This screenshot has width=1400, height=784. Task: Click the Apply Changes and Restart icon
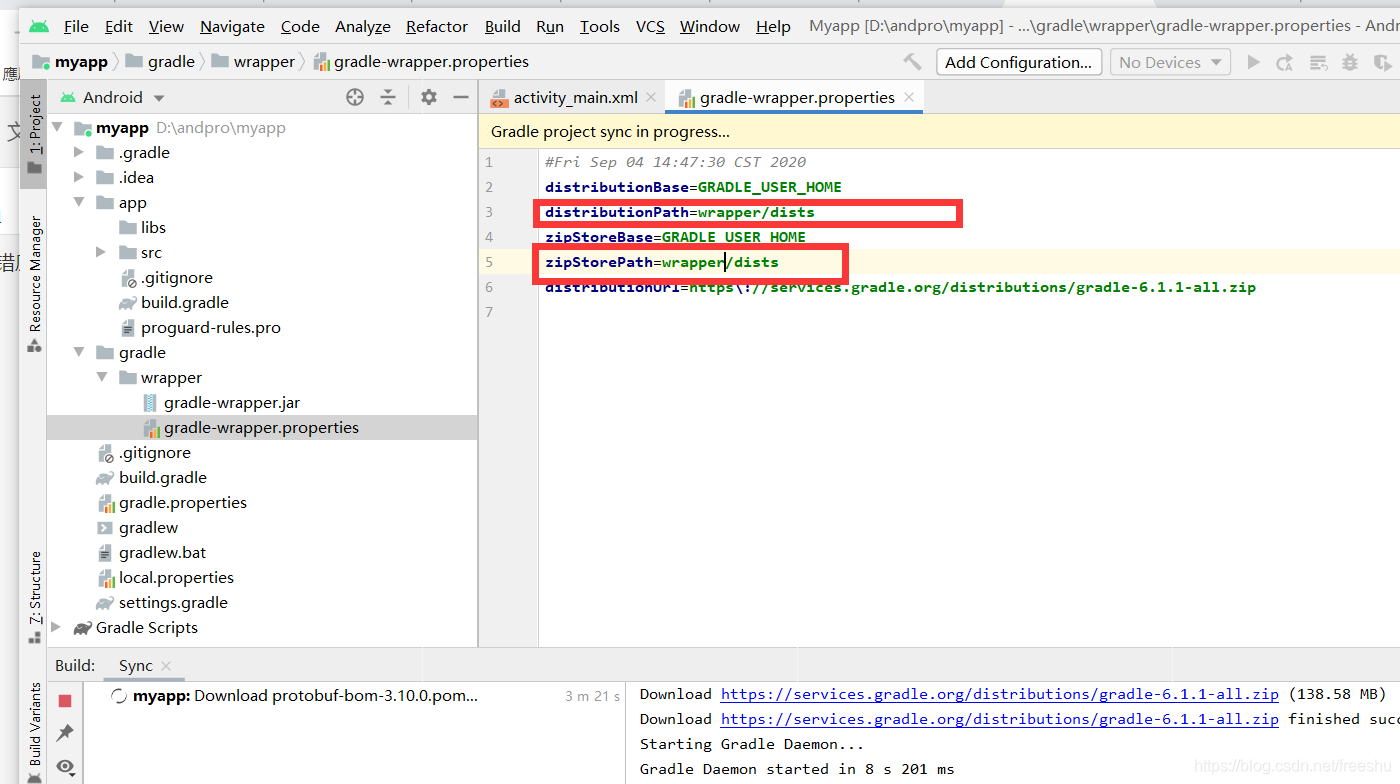point(1286,62)
